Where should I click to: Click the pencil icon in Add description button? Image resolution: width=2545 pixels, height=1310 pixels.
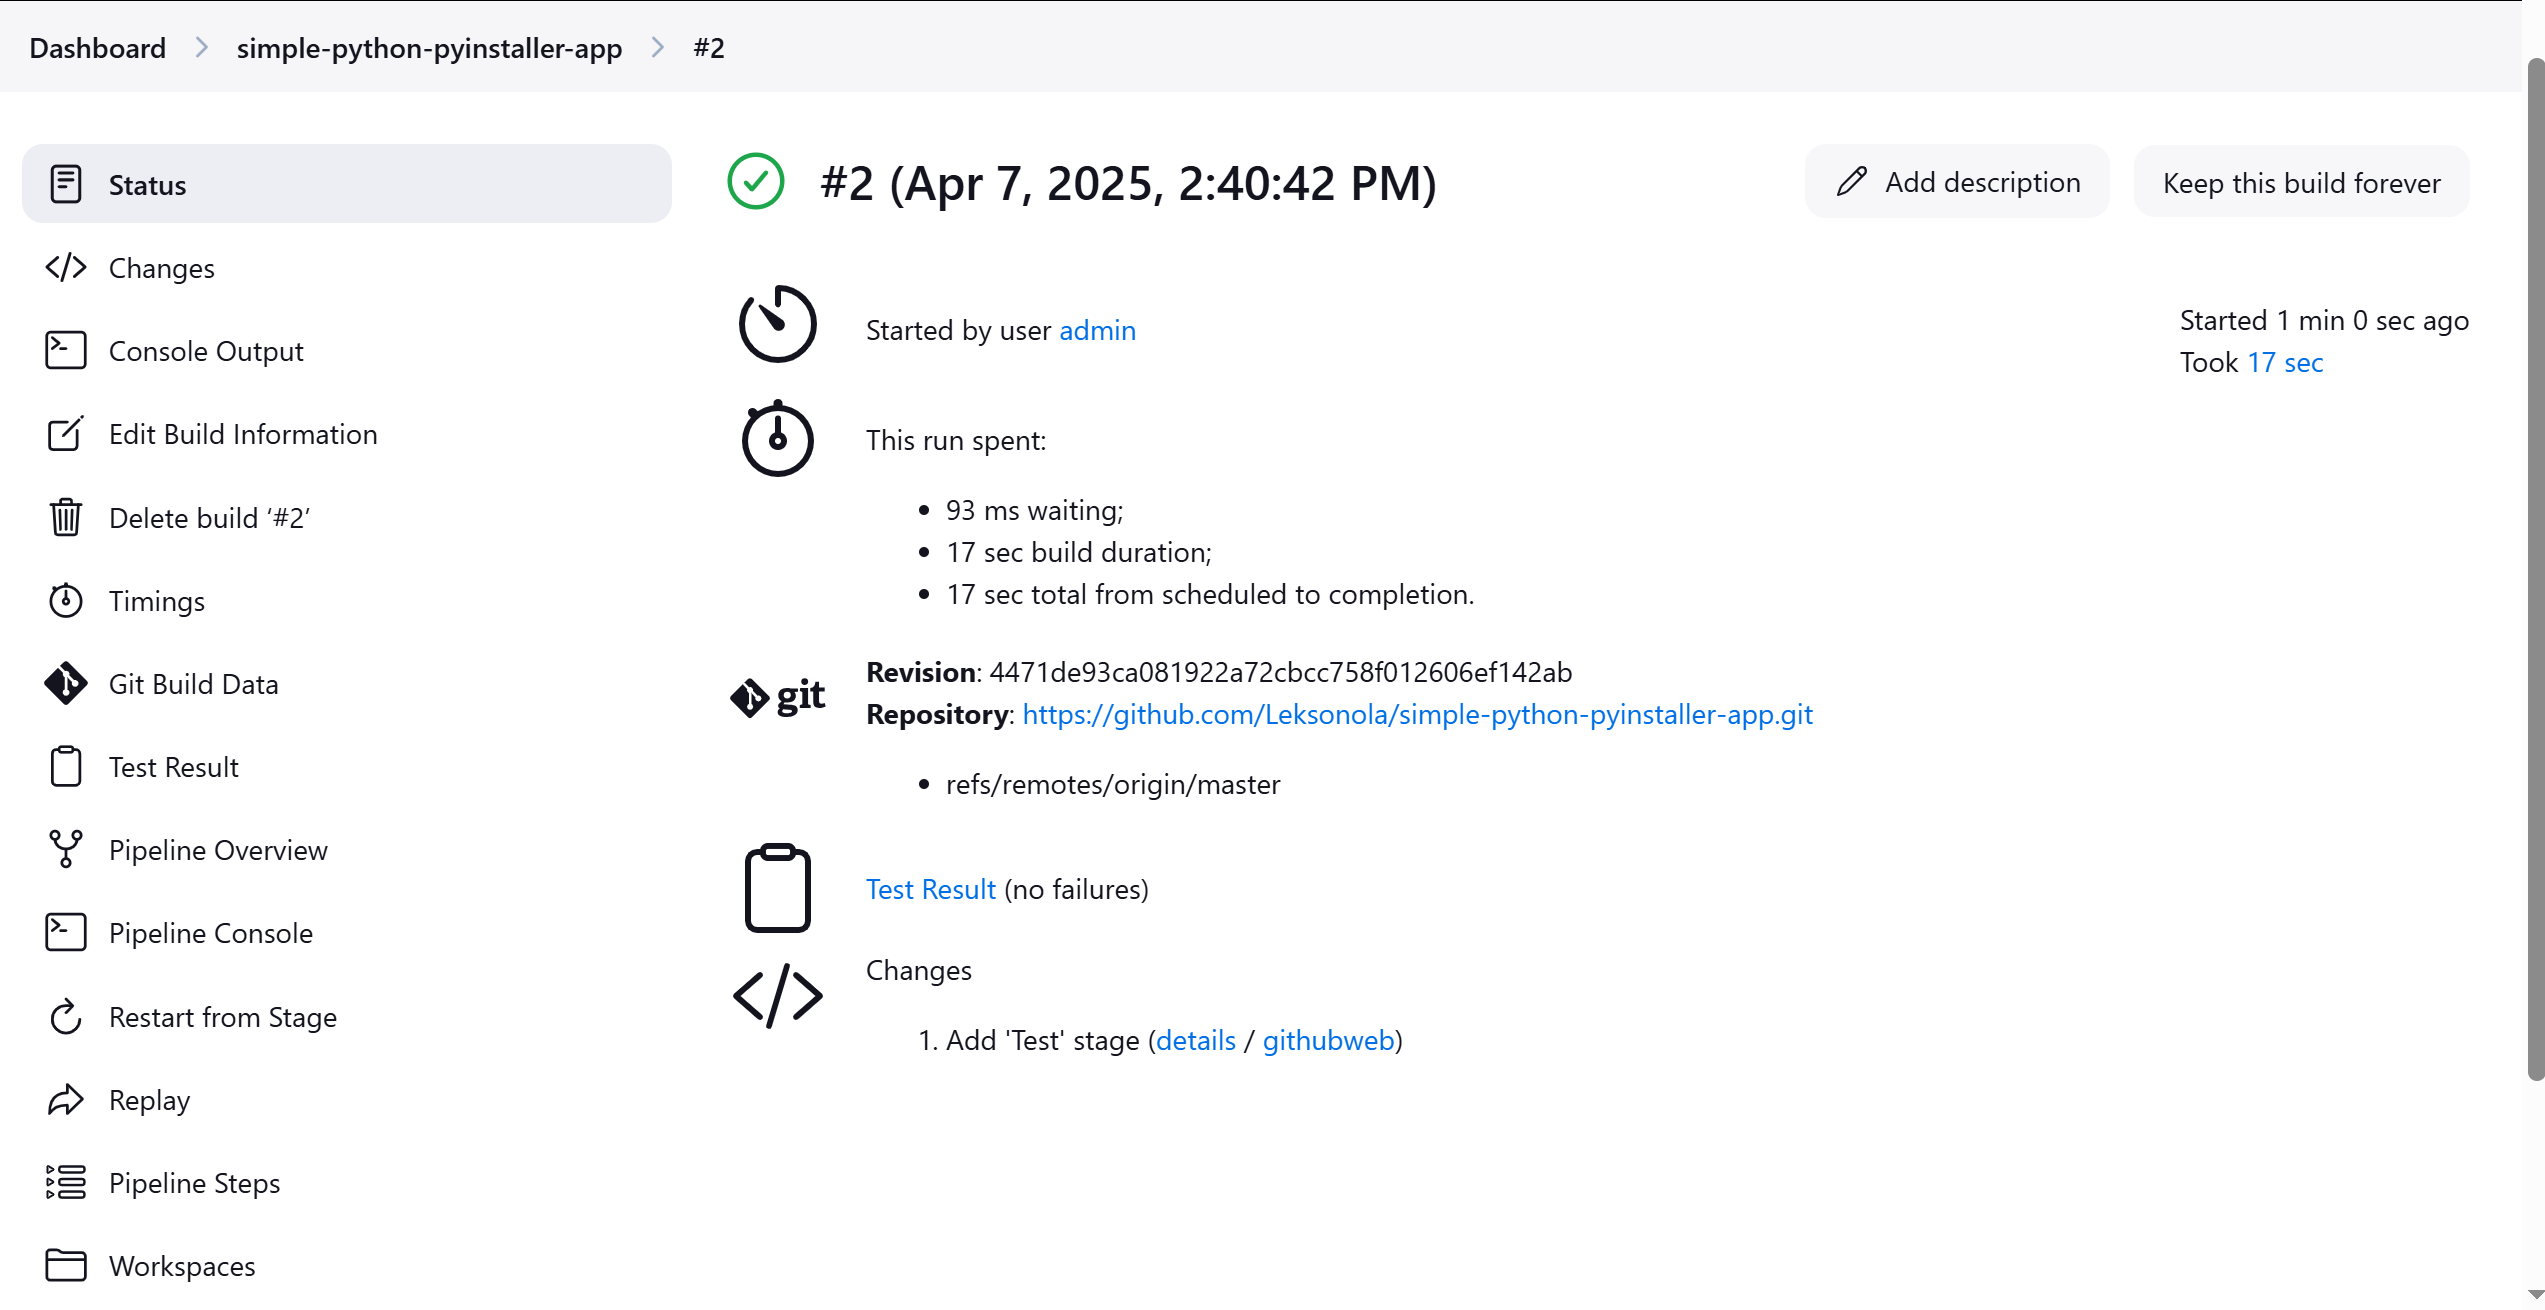[x=1852, y=182]
